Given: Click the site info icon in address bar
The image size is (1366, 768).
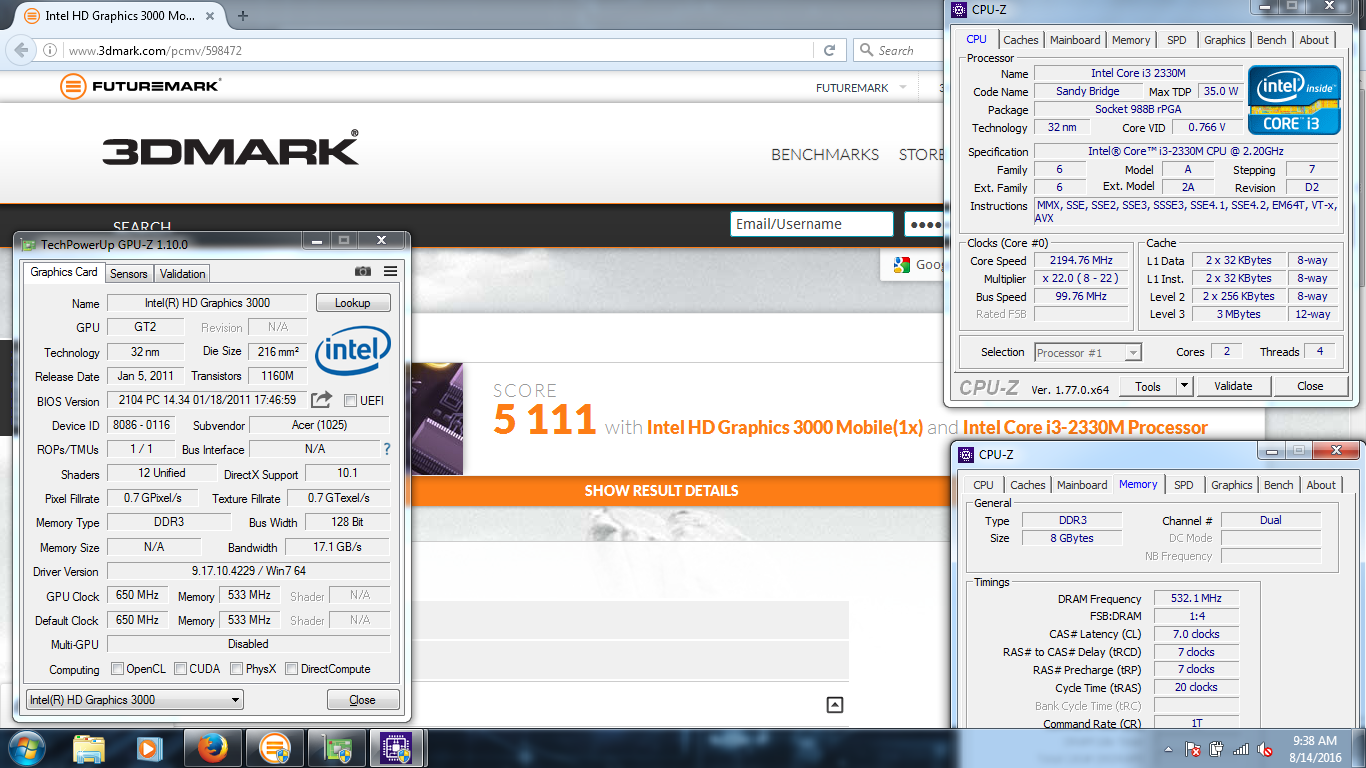Looking at the screenshot, I should (51, 50).
